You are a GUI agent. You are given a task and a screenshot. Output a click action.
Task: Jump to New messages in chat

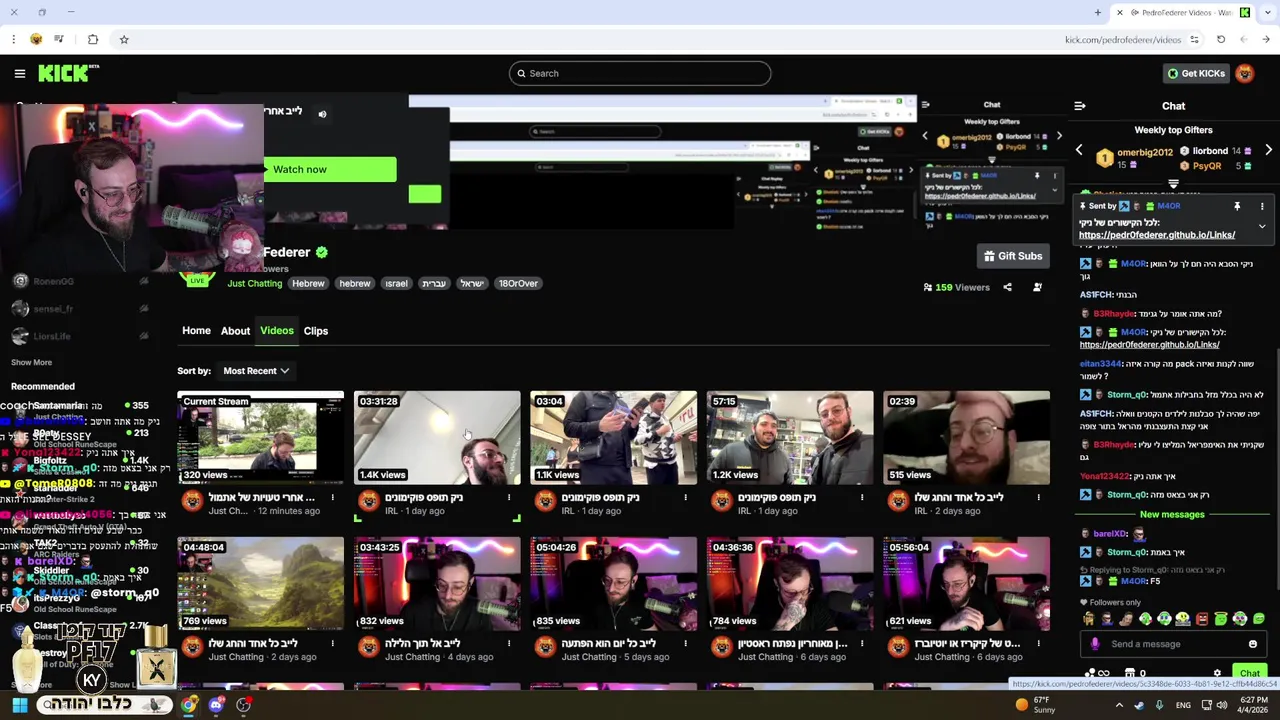pos(1172,514)
